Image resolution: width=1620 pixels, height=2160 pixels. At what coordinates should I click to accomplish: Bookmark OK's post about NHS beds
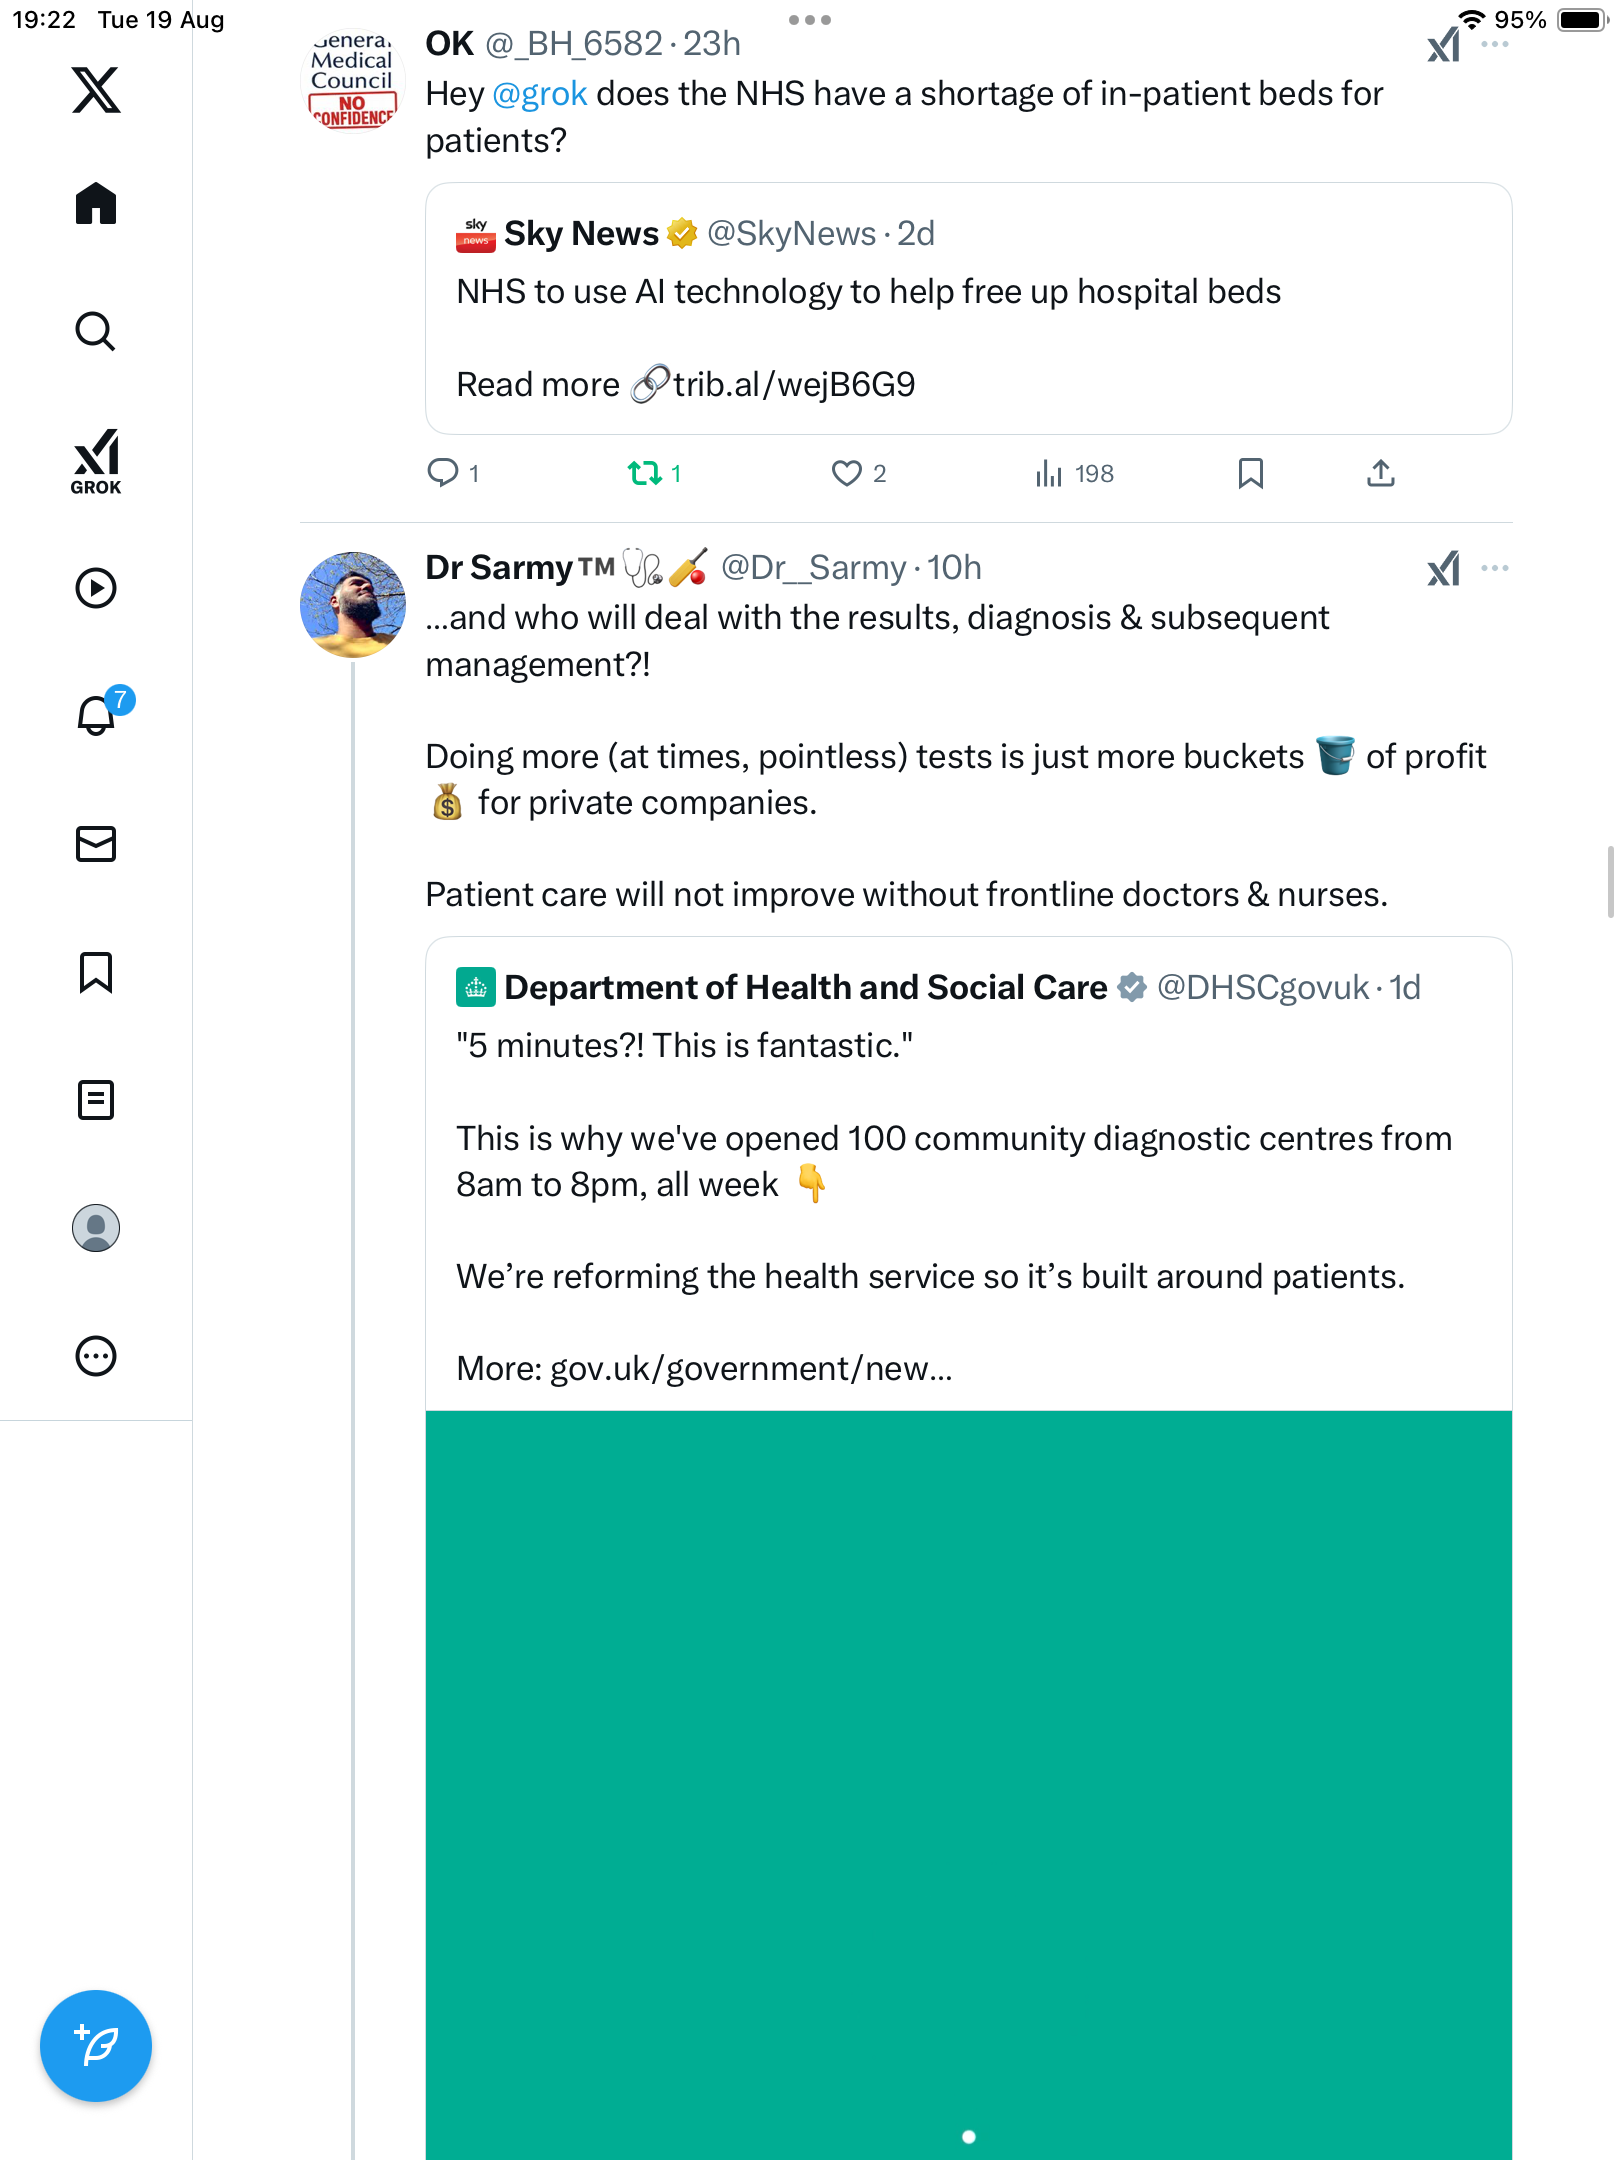pyautogui.click(x=1250, y=473)
